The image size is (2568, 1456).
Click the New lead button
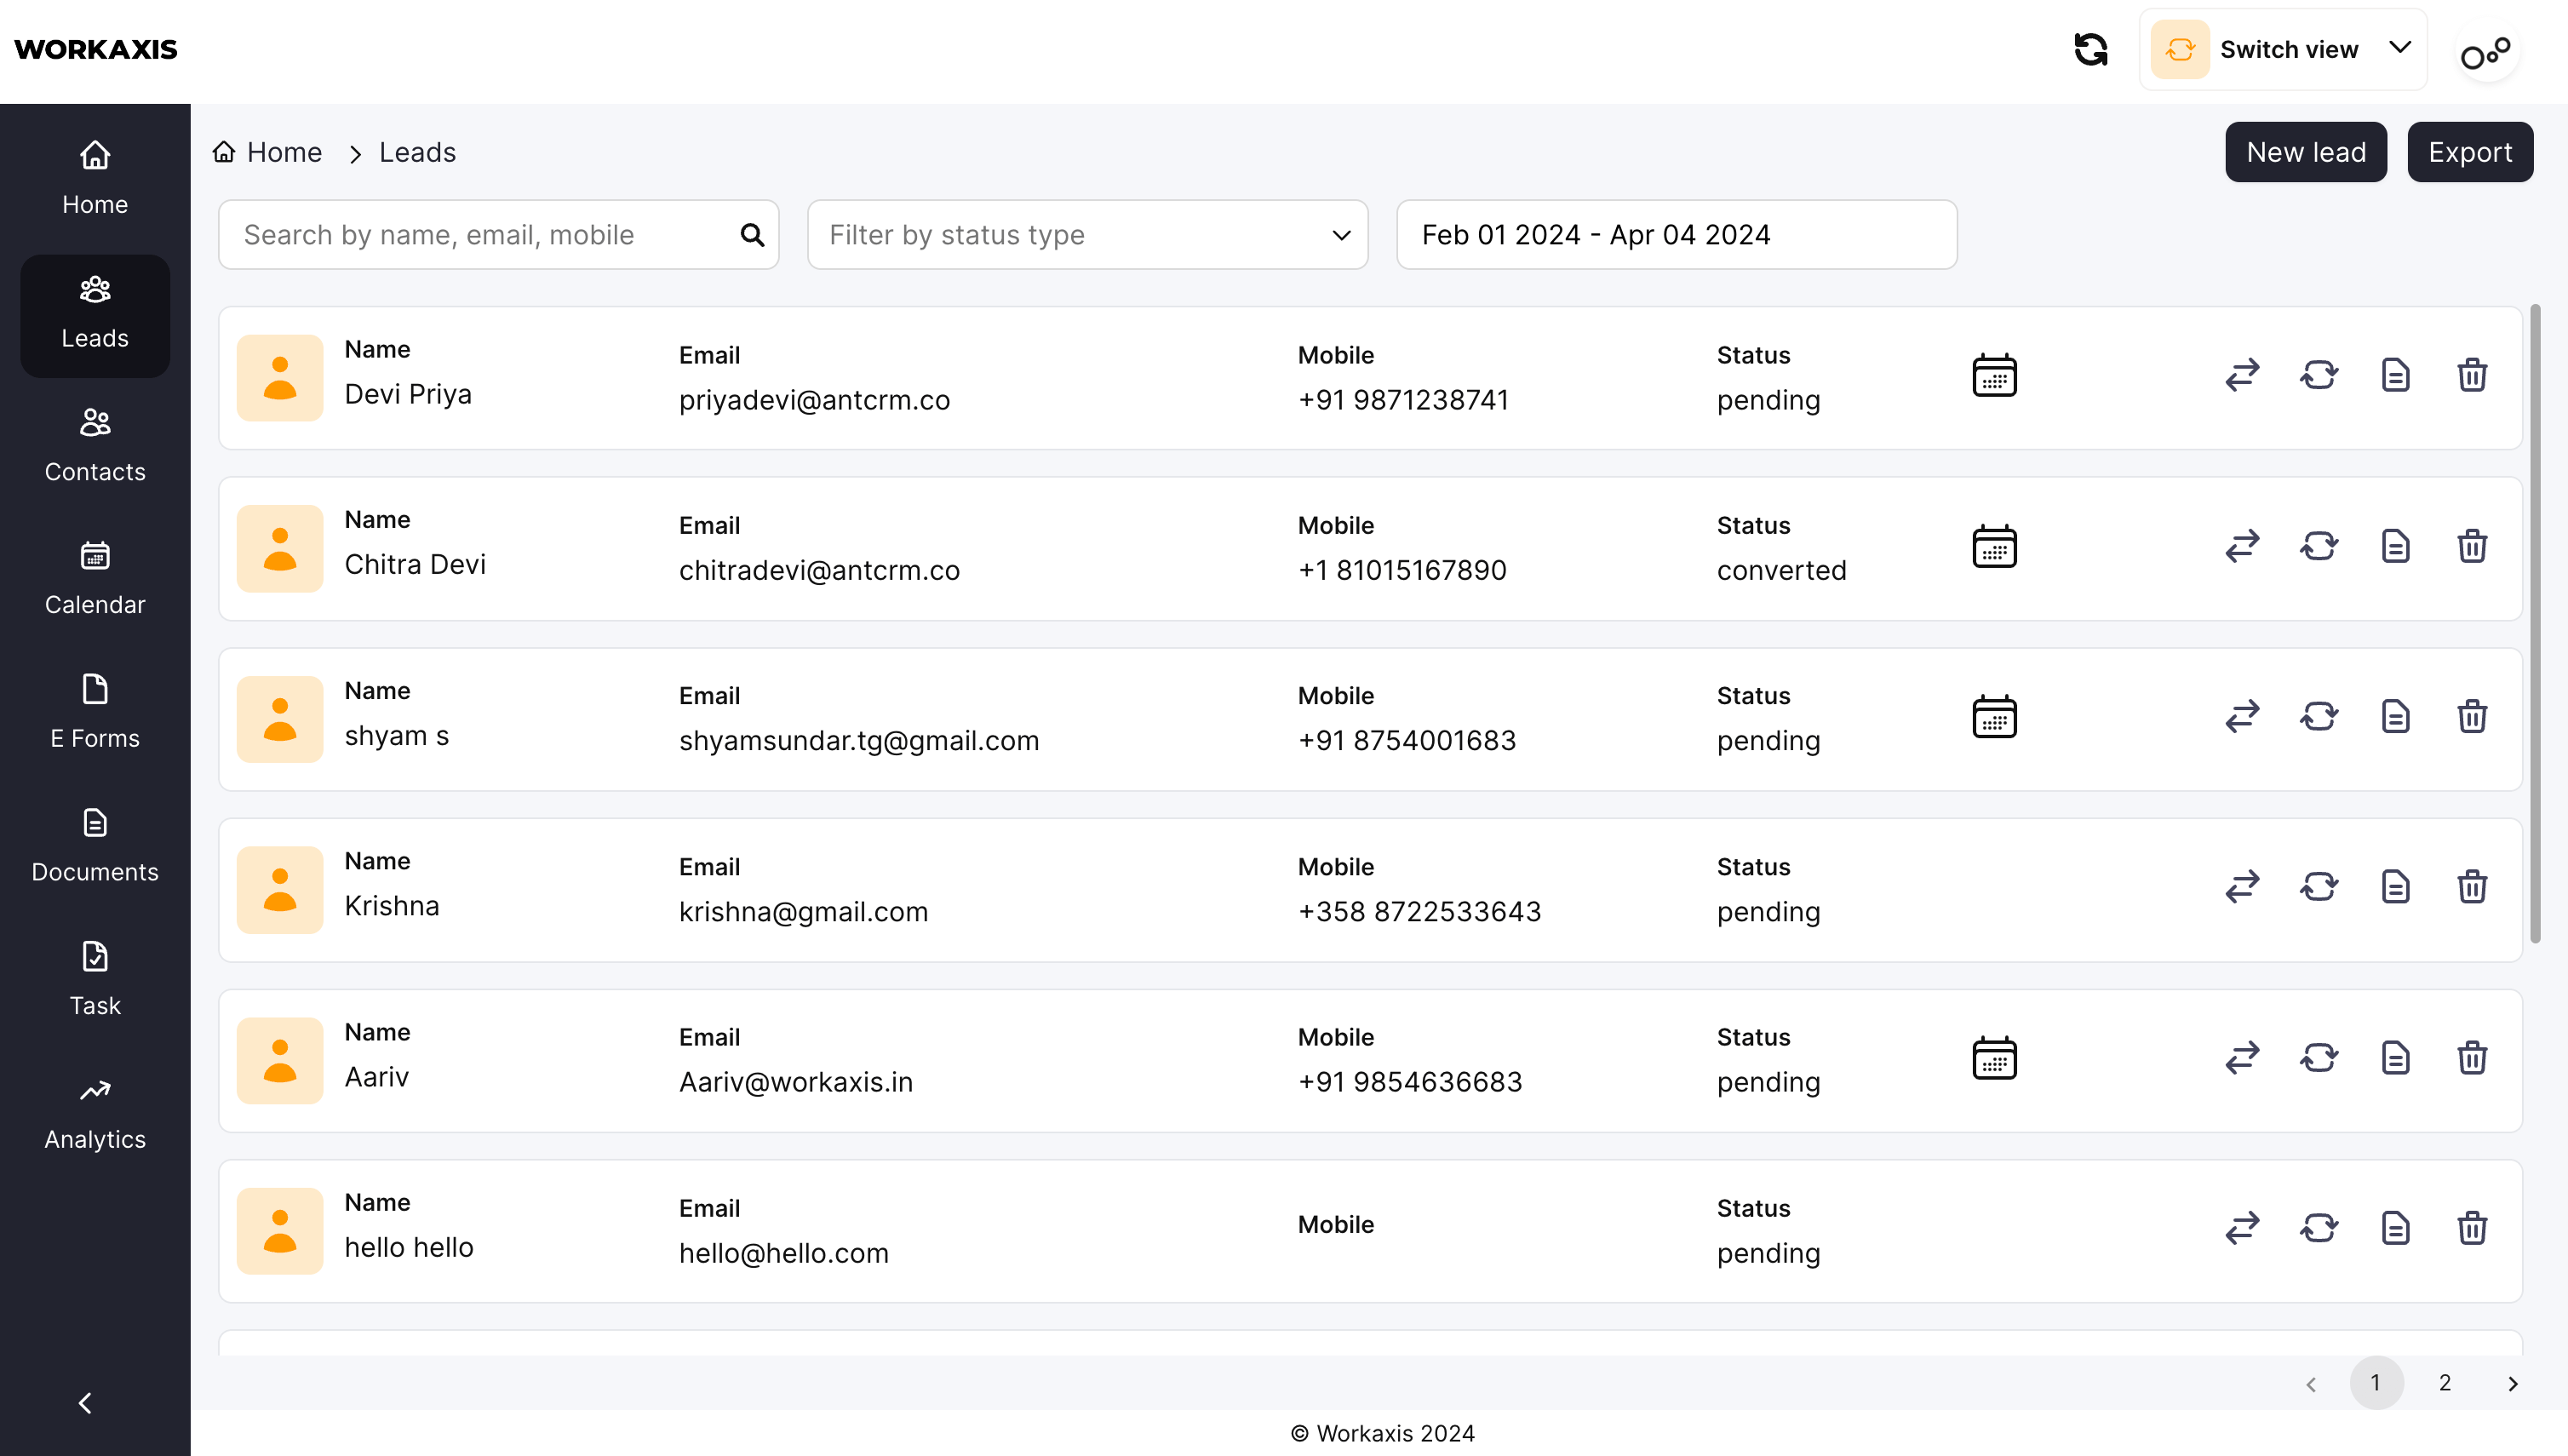[2305, 152]
